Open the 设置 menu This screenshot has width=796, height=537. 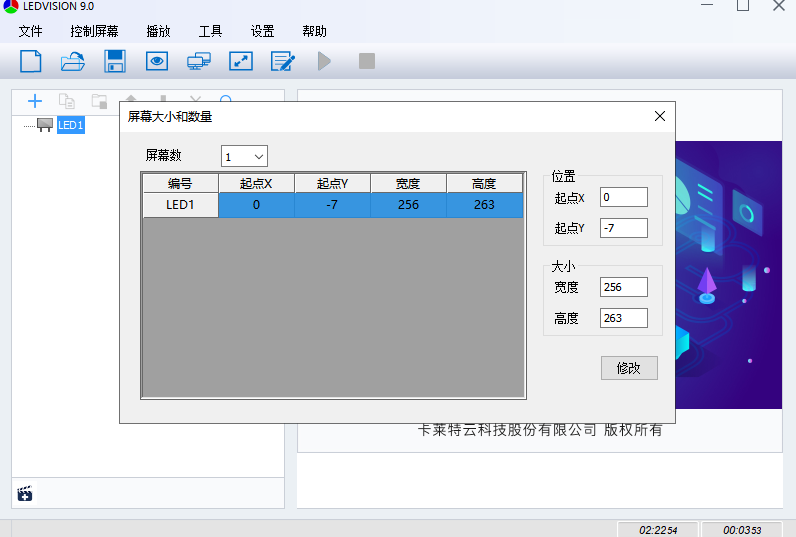pos(263,31)
